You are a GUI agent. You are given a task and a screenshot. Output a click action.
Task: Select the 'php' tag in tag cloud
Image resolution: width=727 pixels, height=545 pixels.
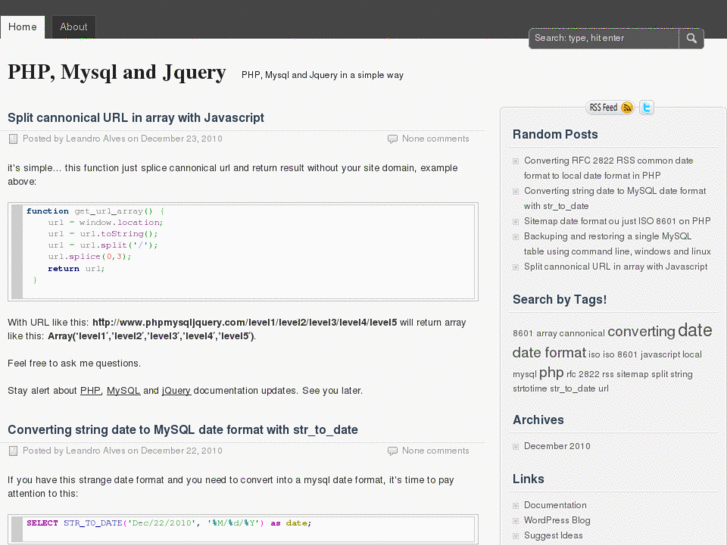point(551,372)
